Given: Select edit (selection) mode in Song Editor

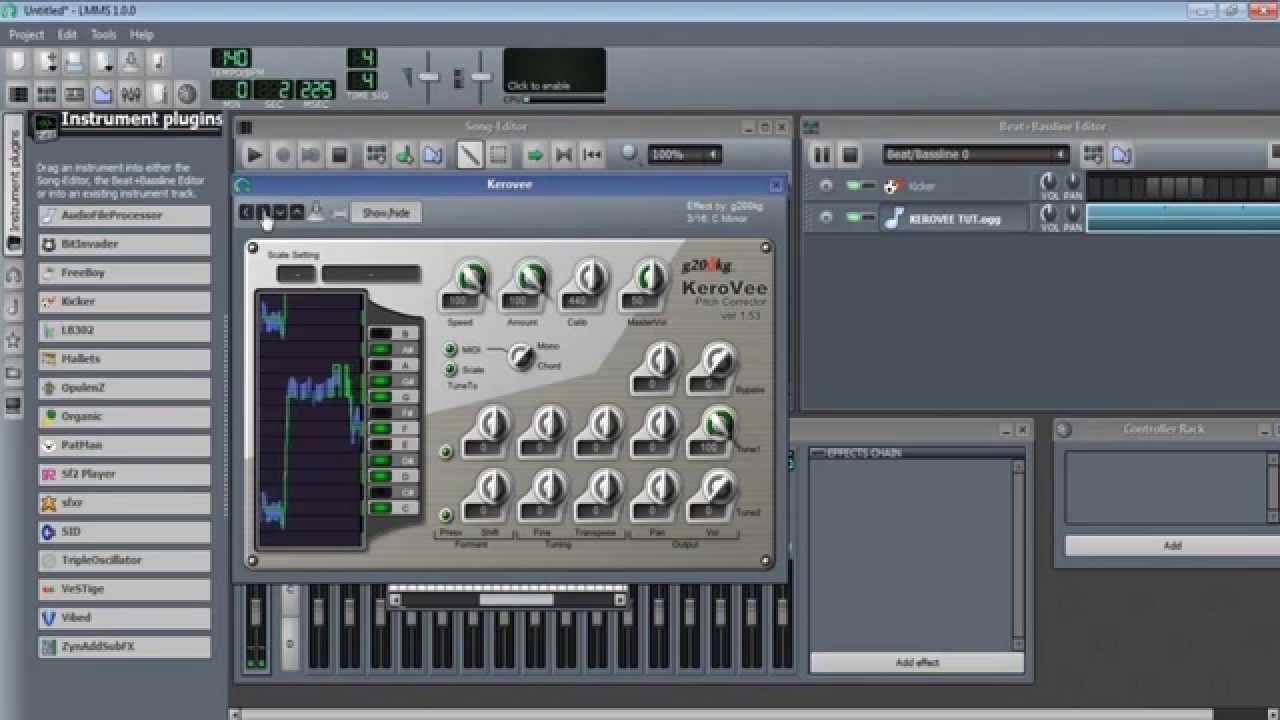Looking at the screenshot, I should (x=497, y=154).
